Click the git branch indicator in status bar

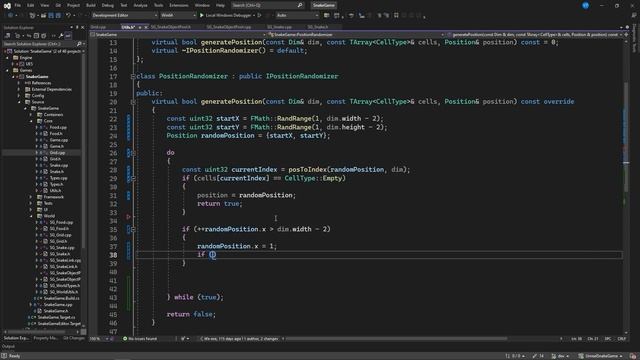(x=560, y=356)
